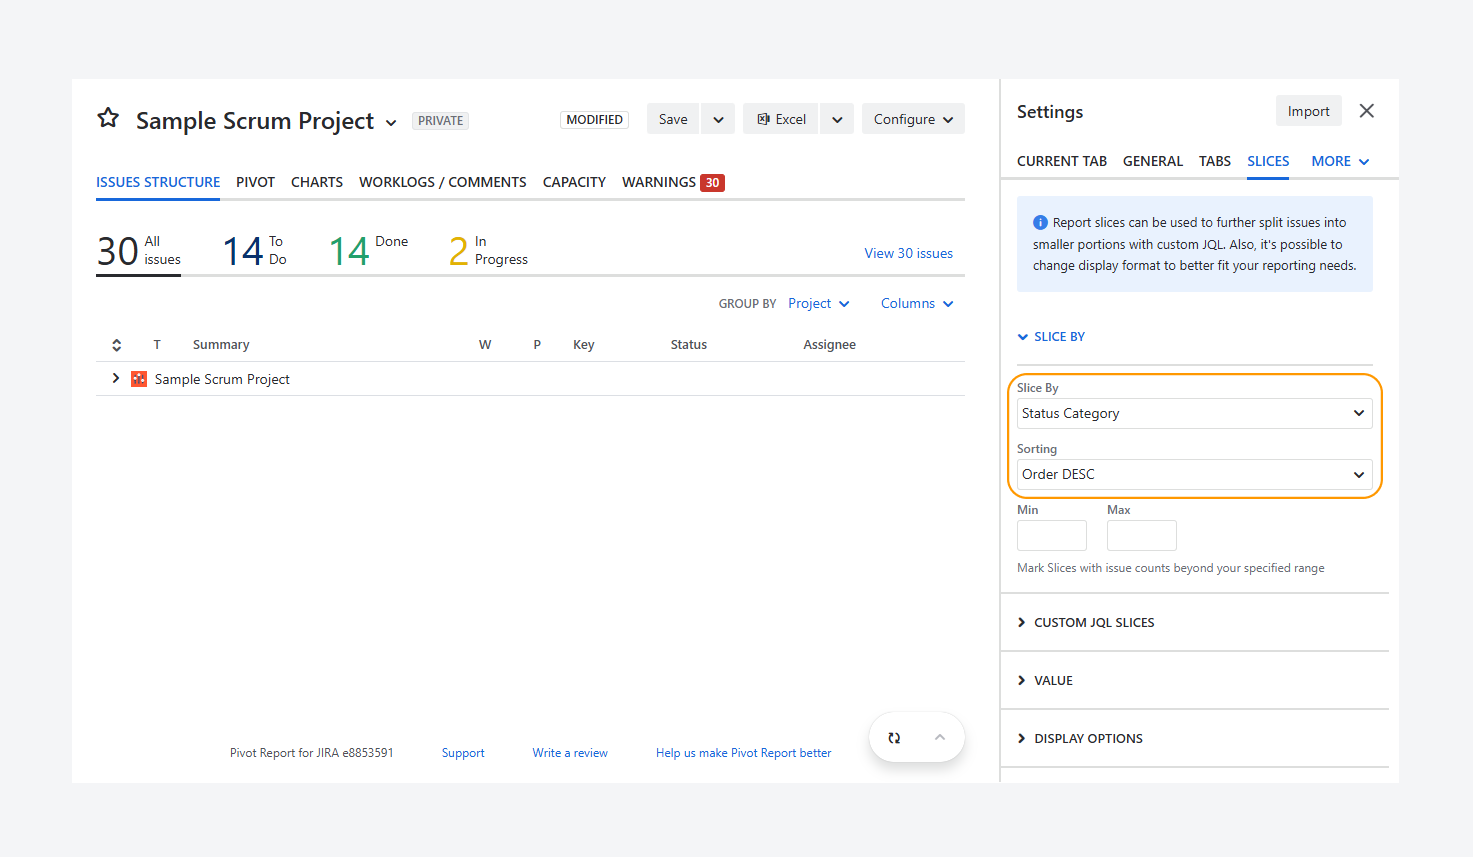Viewport: 1473px width, 857px height.
Task: Star the Sample Scrum Project report
Action: pyautogui.click(x=108, y=119)
